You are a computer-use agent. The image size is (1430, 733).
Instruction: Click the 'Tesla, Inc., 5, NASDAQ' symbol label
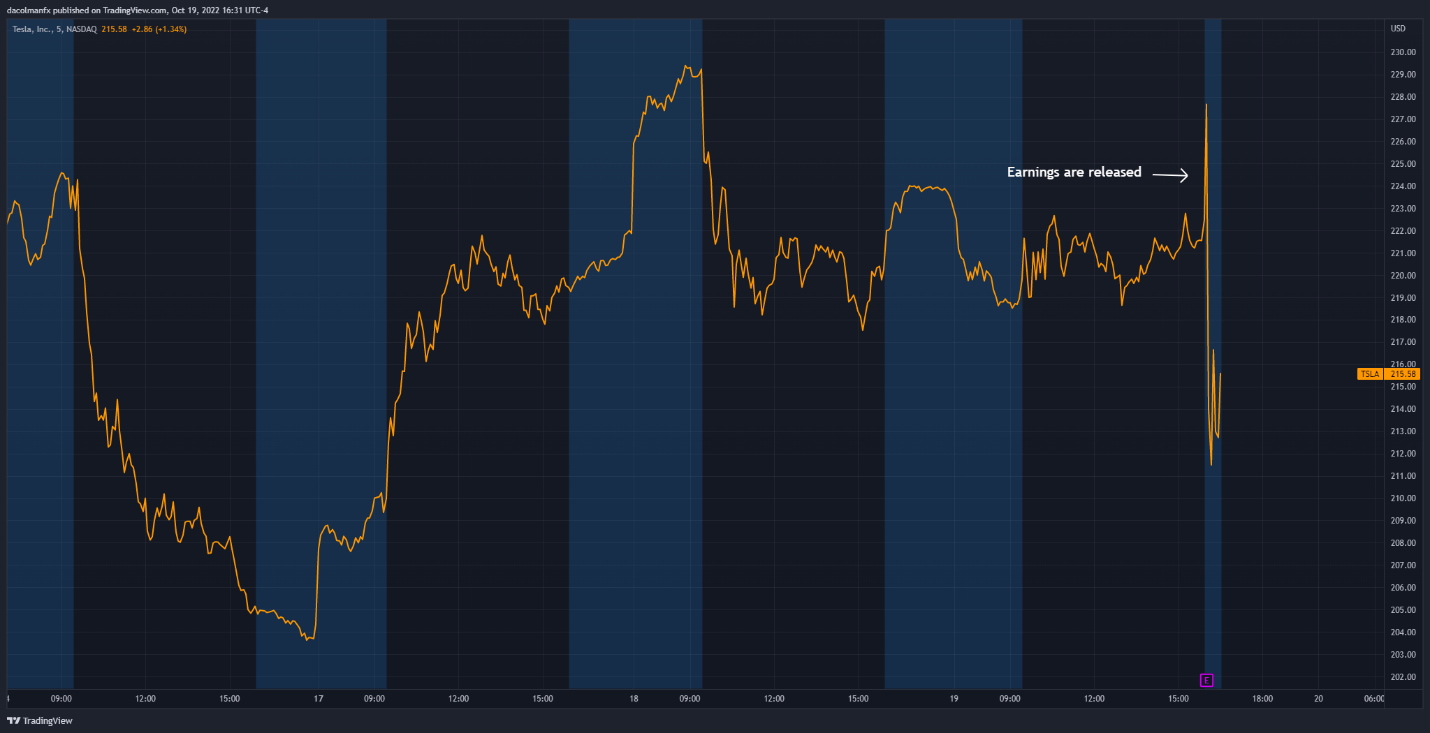point(55,29)
